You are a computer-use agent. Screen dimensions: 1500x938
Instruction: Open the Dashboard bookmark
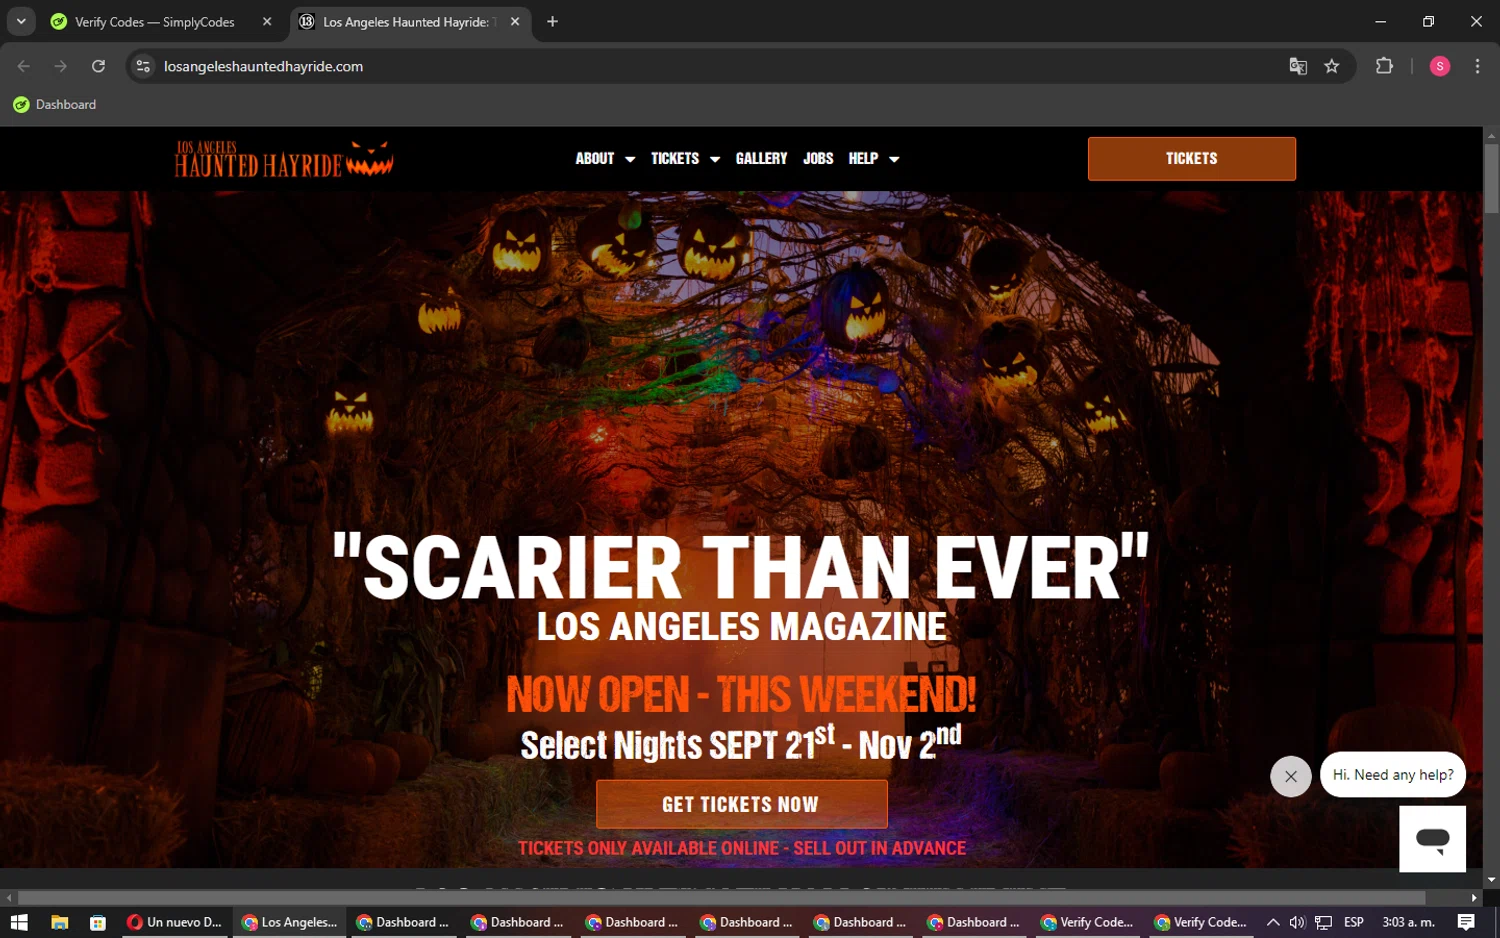pos(55,104)
